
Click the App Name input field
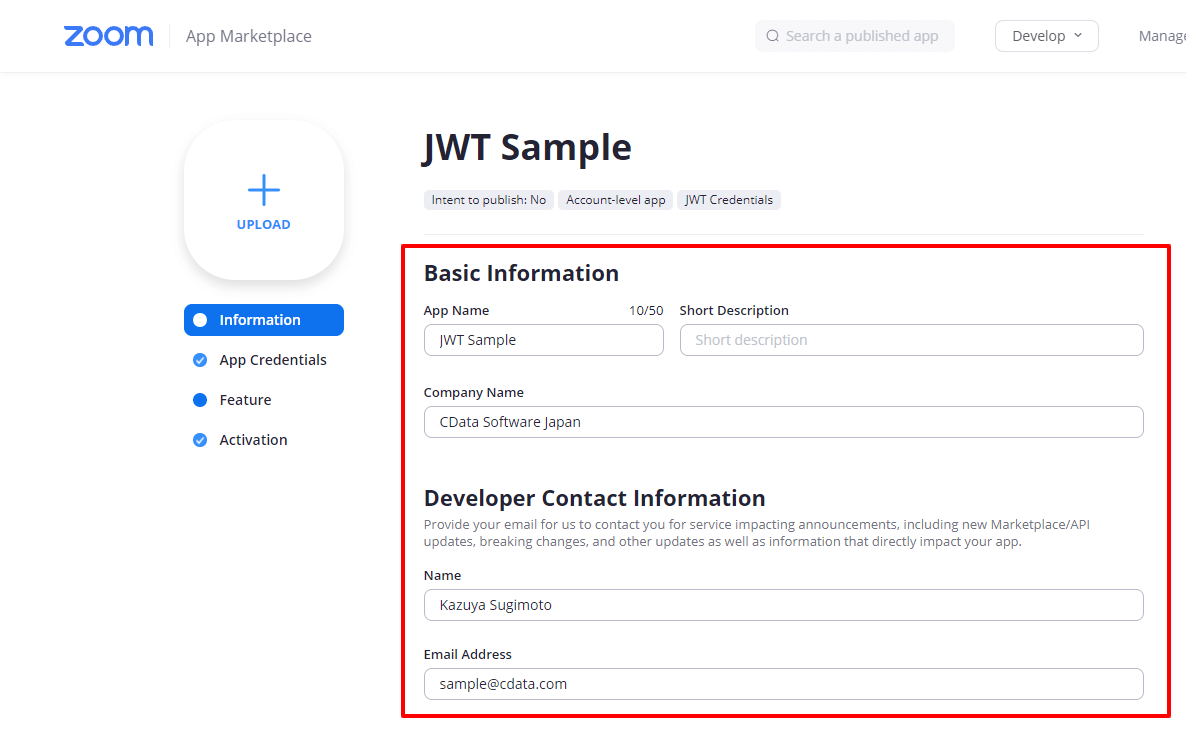(543, 340)
